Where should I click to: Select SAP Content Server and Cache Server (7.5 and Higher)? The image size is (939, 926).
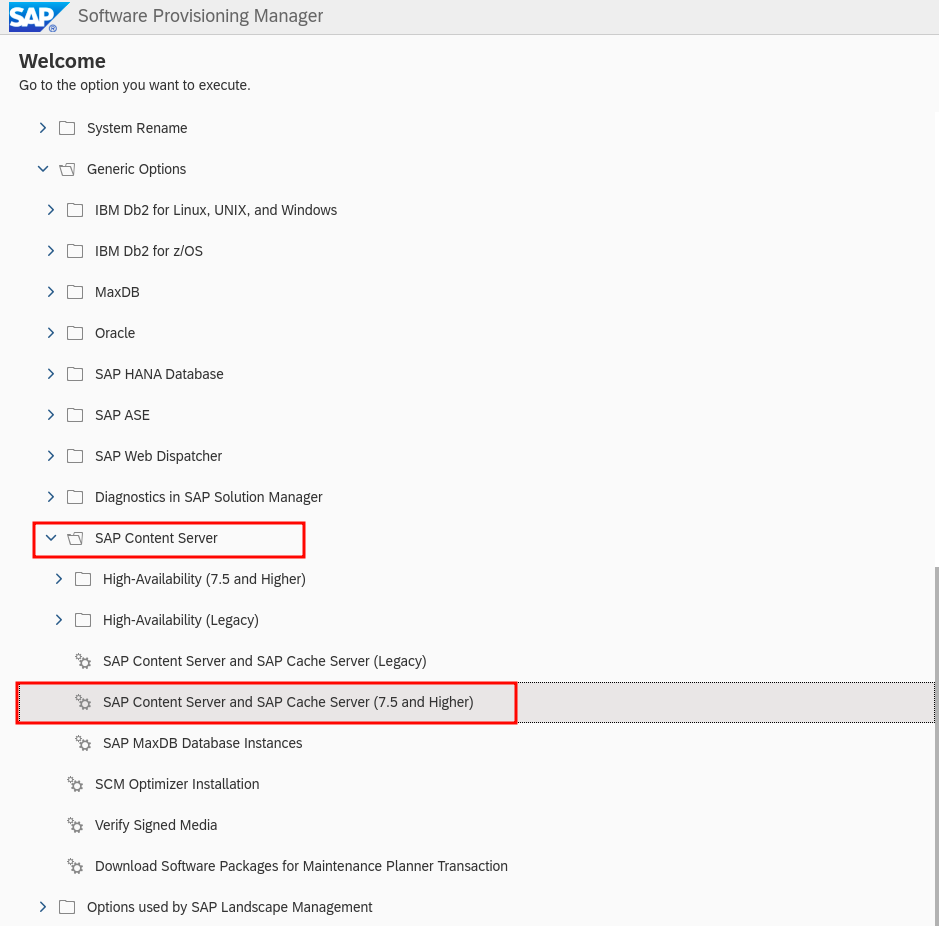(x=288, y=702)
